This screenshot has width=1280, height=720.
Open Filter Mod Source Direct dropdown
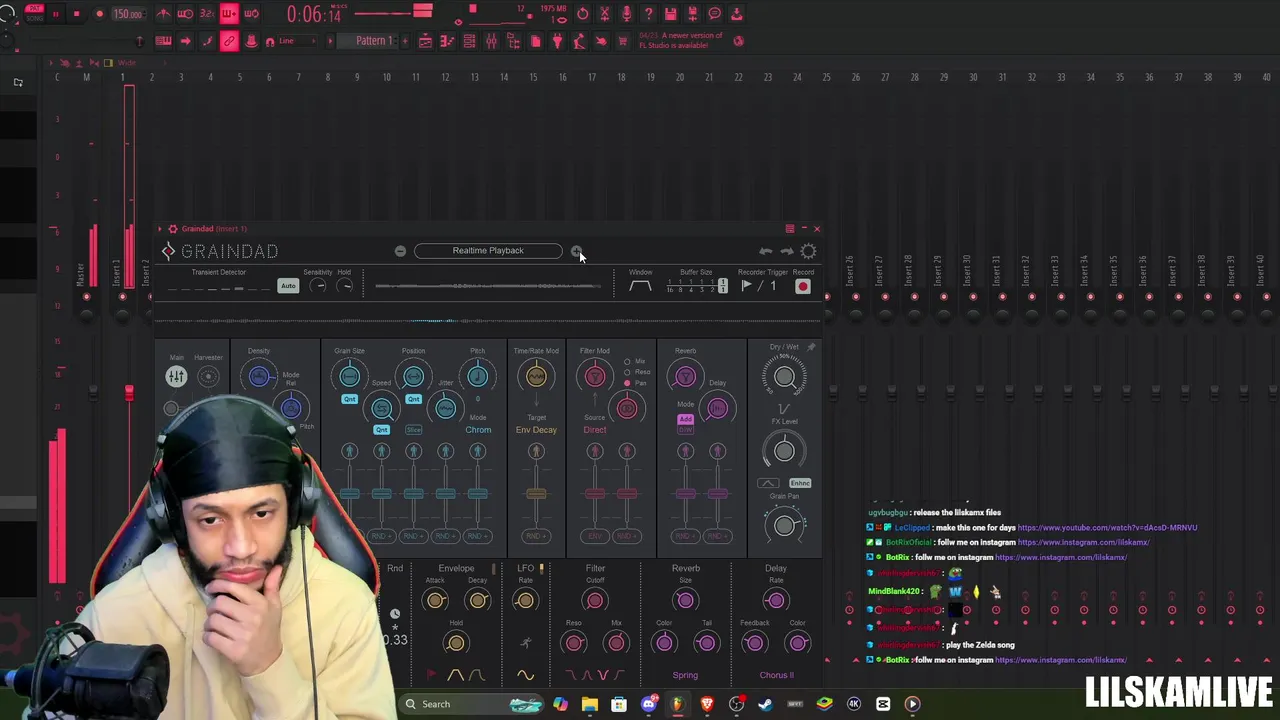595,430
